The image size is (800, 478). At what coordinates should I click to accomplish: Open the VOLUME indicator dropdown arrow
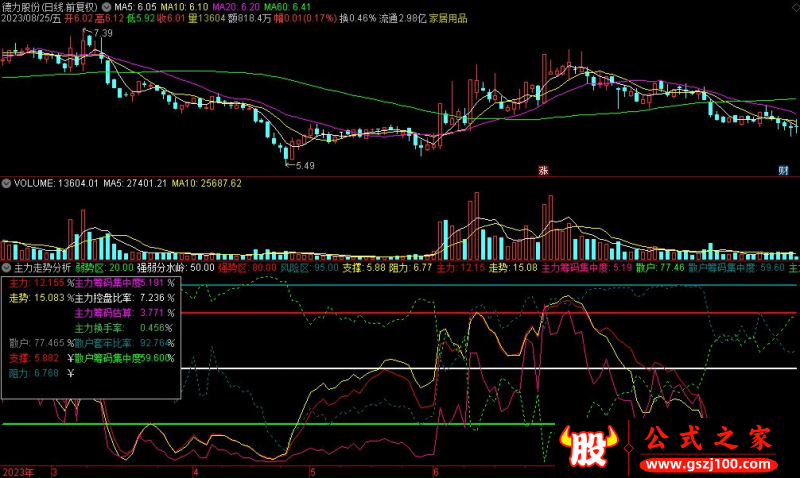(x=6, y=184)
